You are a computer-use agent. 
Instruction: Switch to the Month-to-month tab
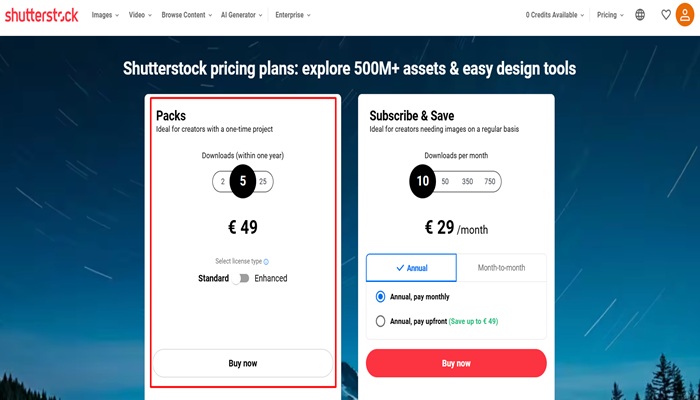[501, 268]
